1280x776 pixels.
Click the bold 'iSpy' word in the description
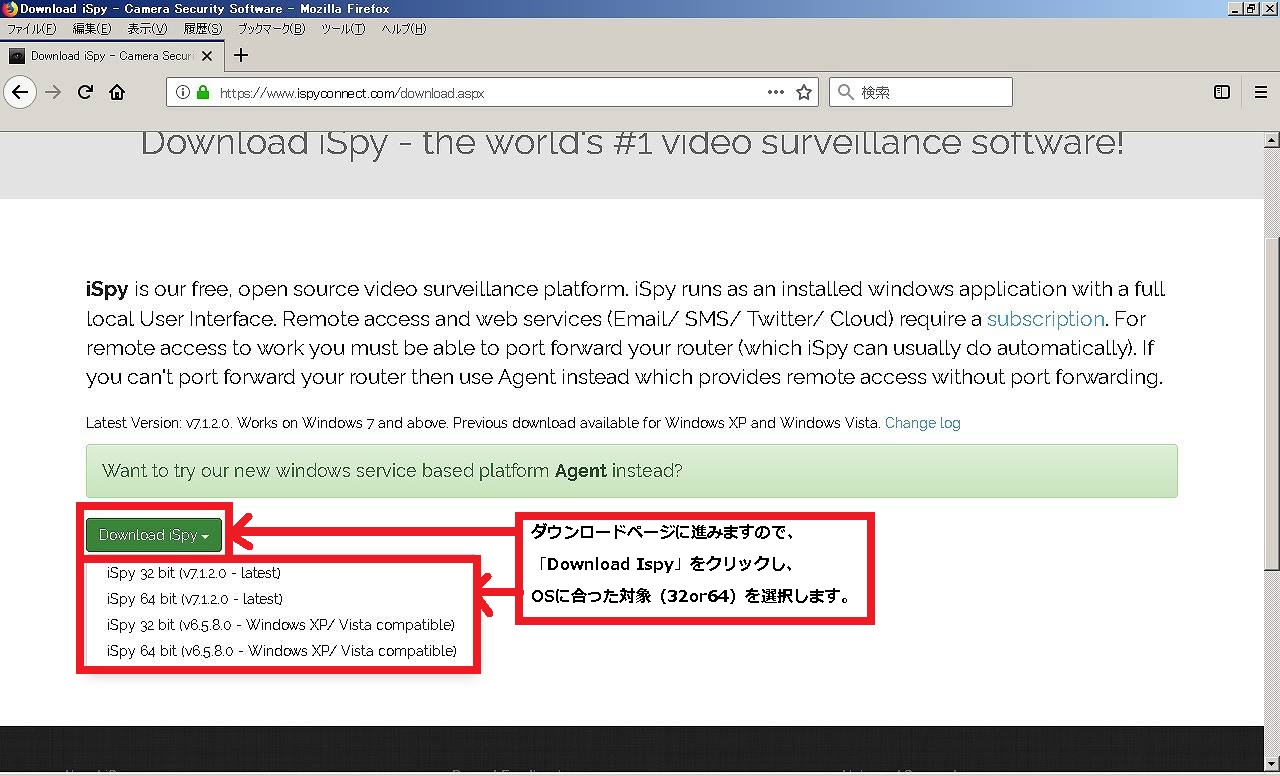pyautogui.click(x=107, y=289)
